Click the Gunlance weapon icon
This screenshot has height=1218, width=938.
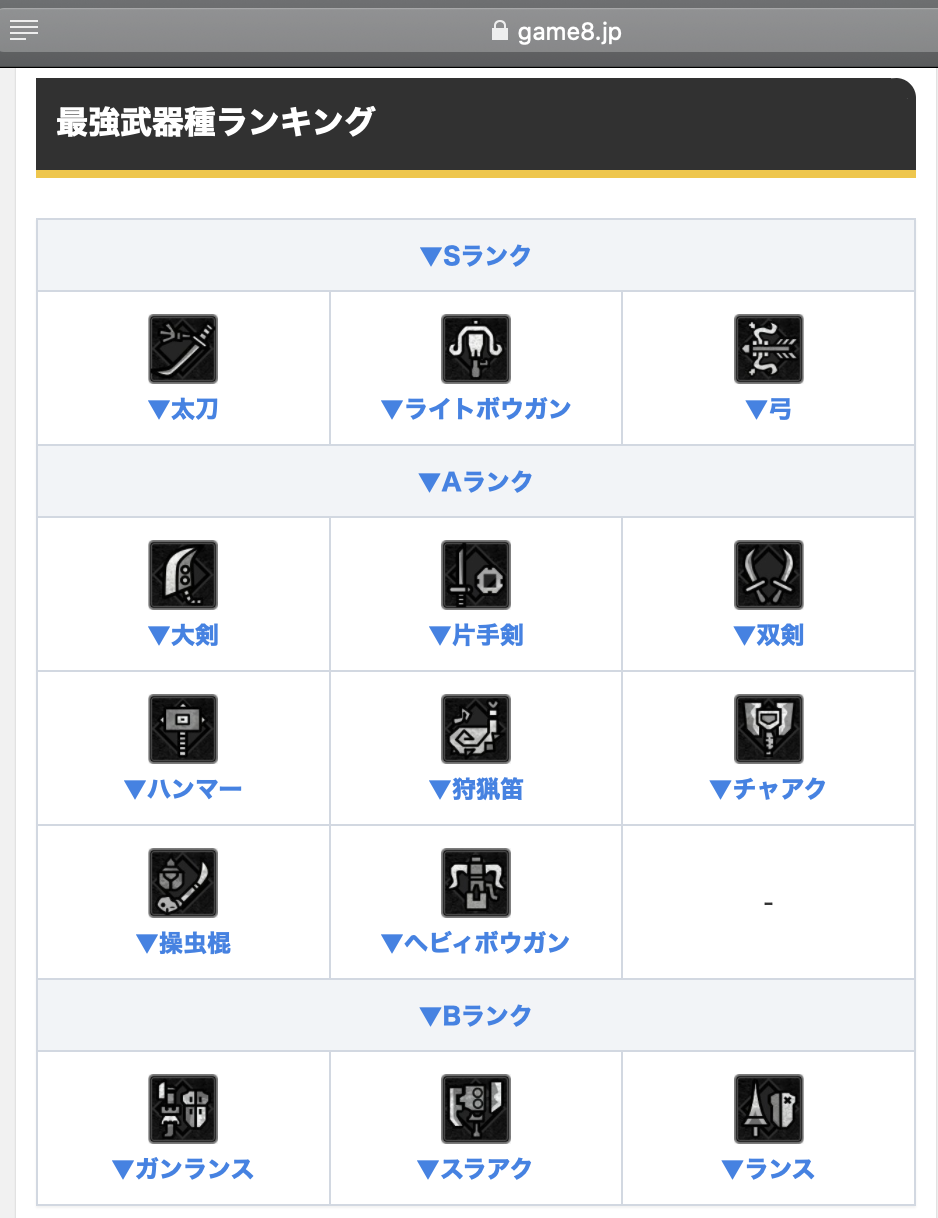click(x=183, y=1109)
